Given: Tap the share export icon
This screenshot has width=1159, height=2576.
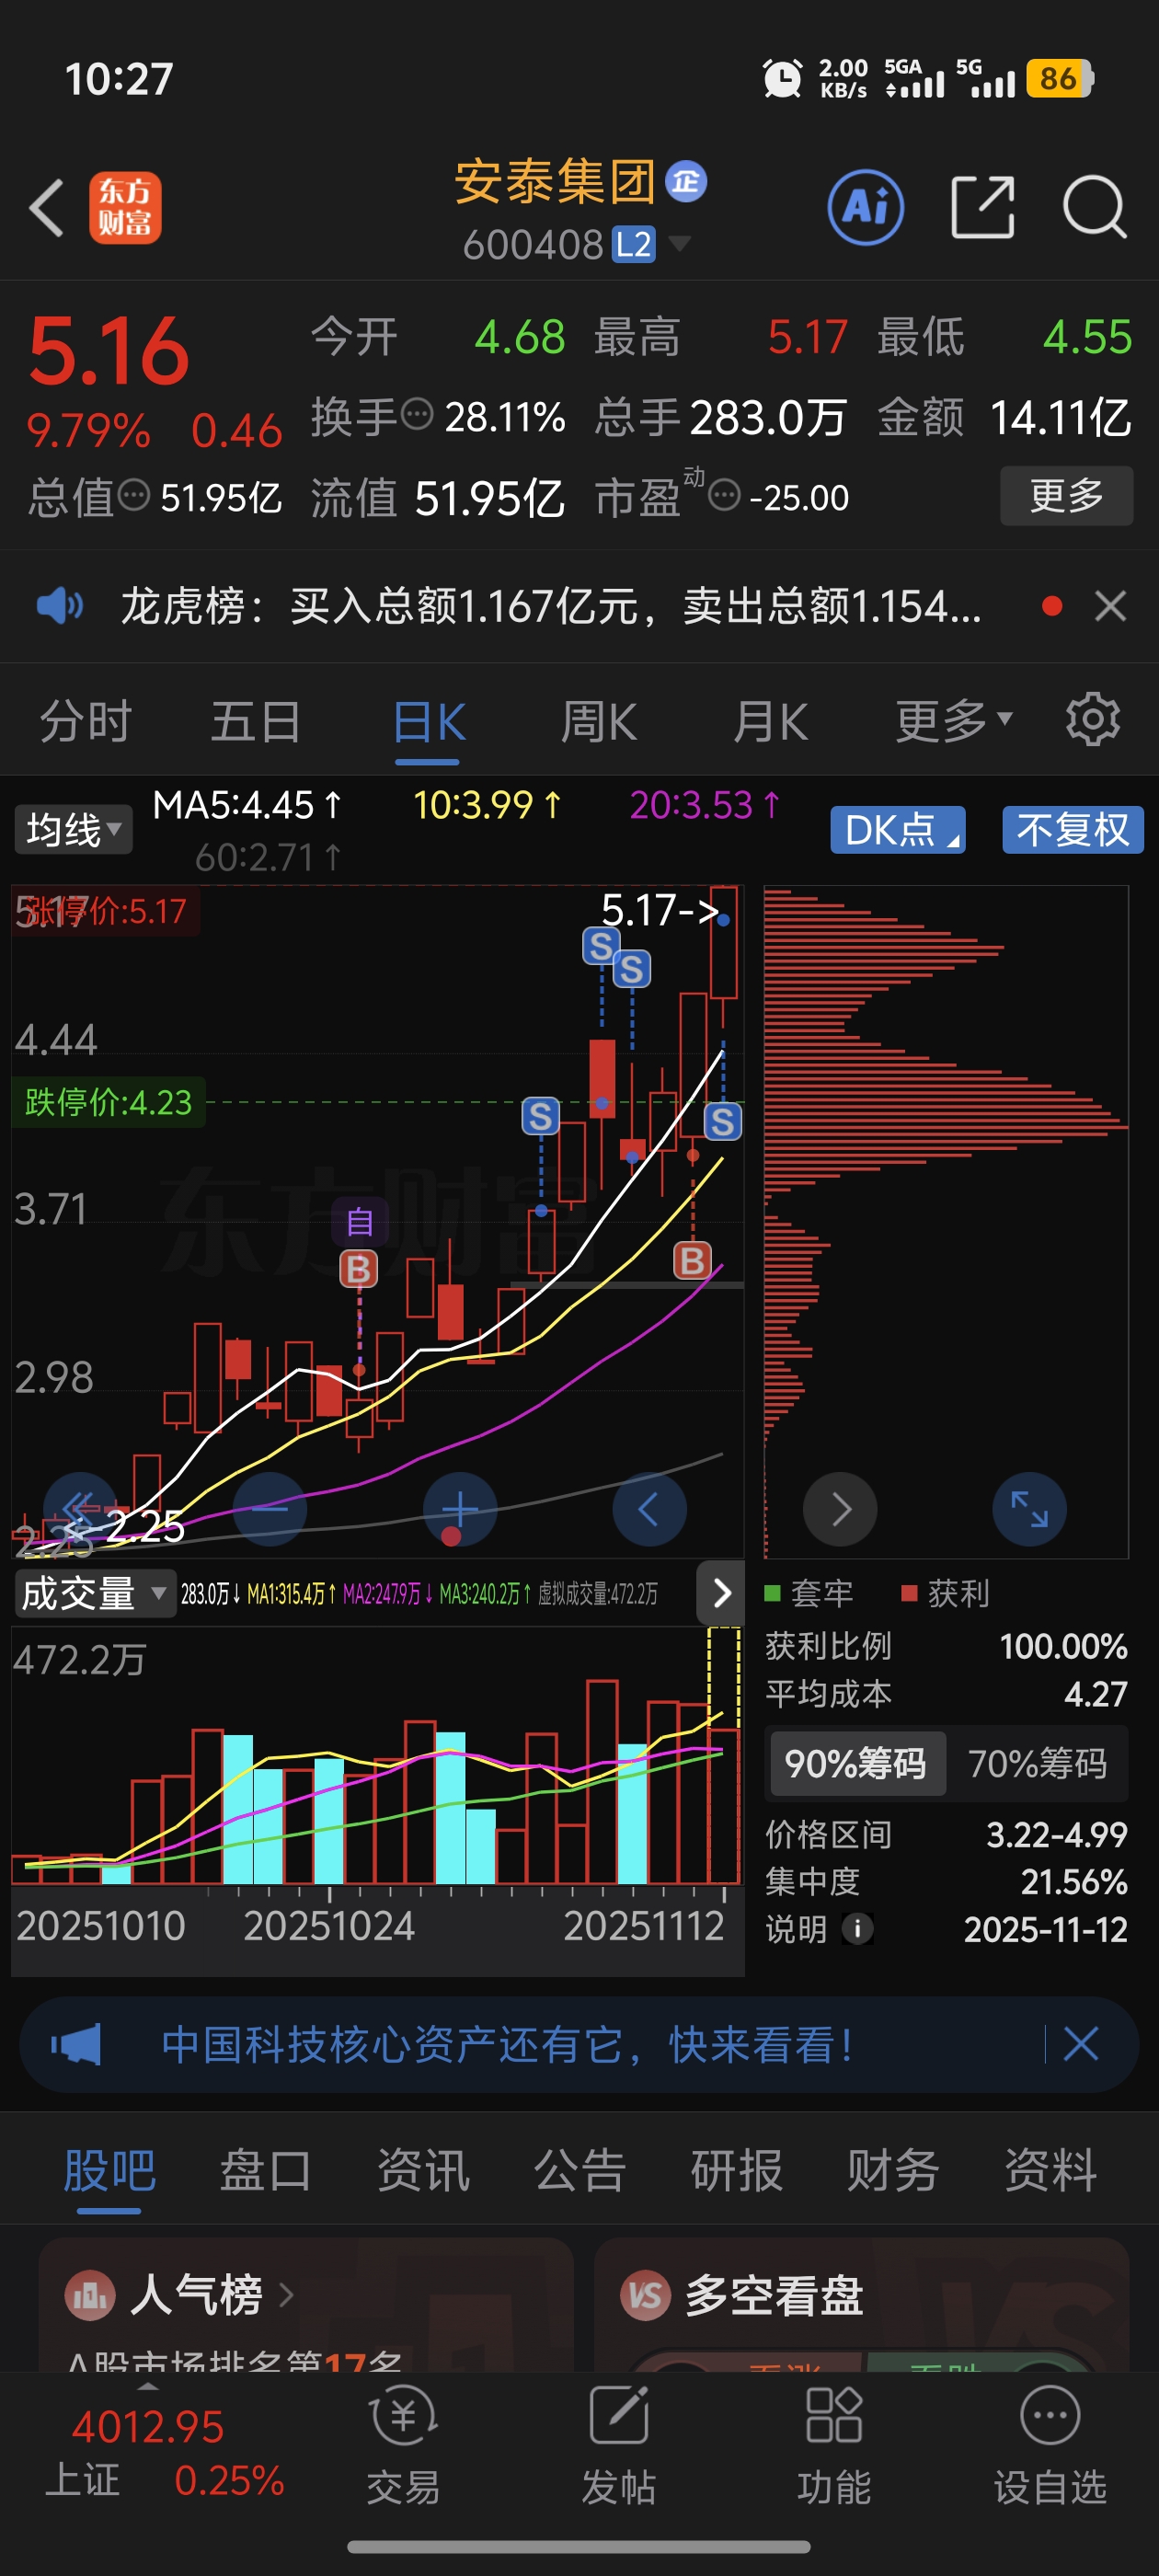Looking at the screenshot, I should point(982,207).
